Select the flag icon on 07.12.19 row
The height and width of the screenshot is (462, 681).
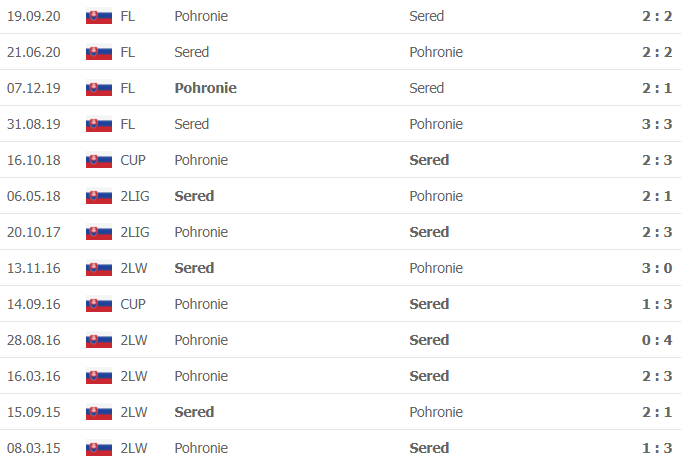coord(98,88)
